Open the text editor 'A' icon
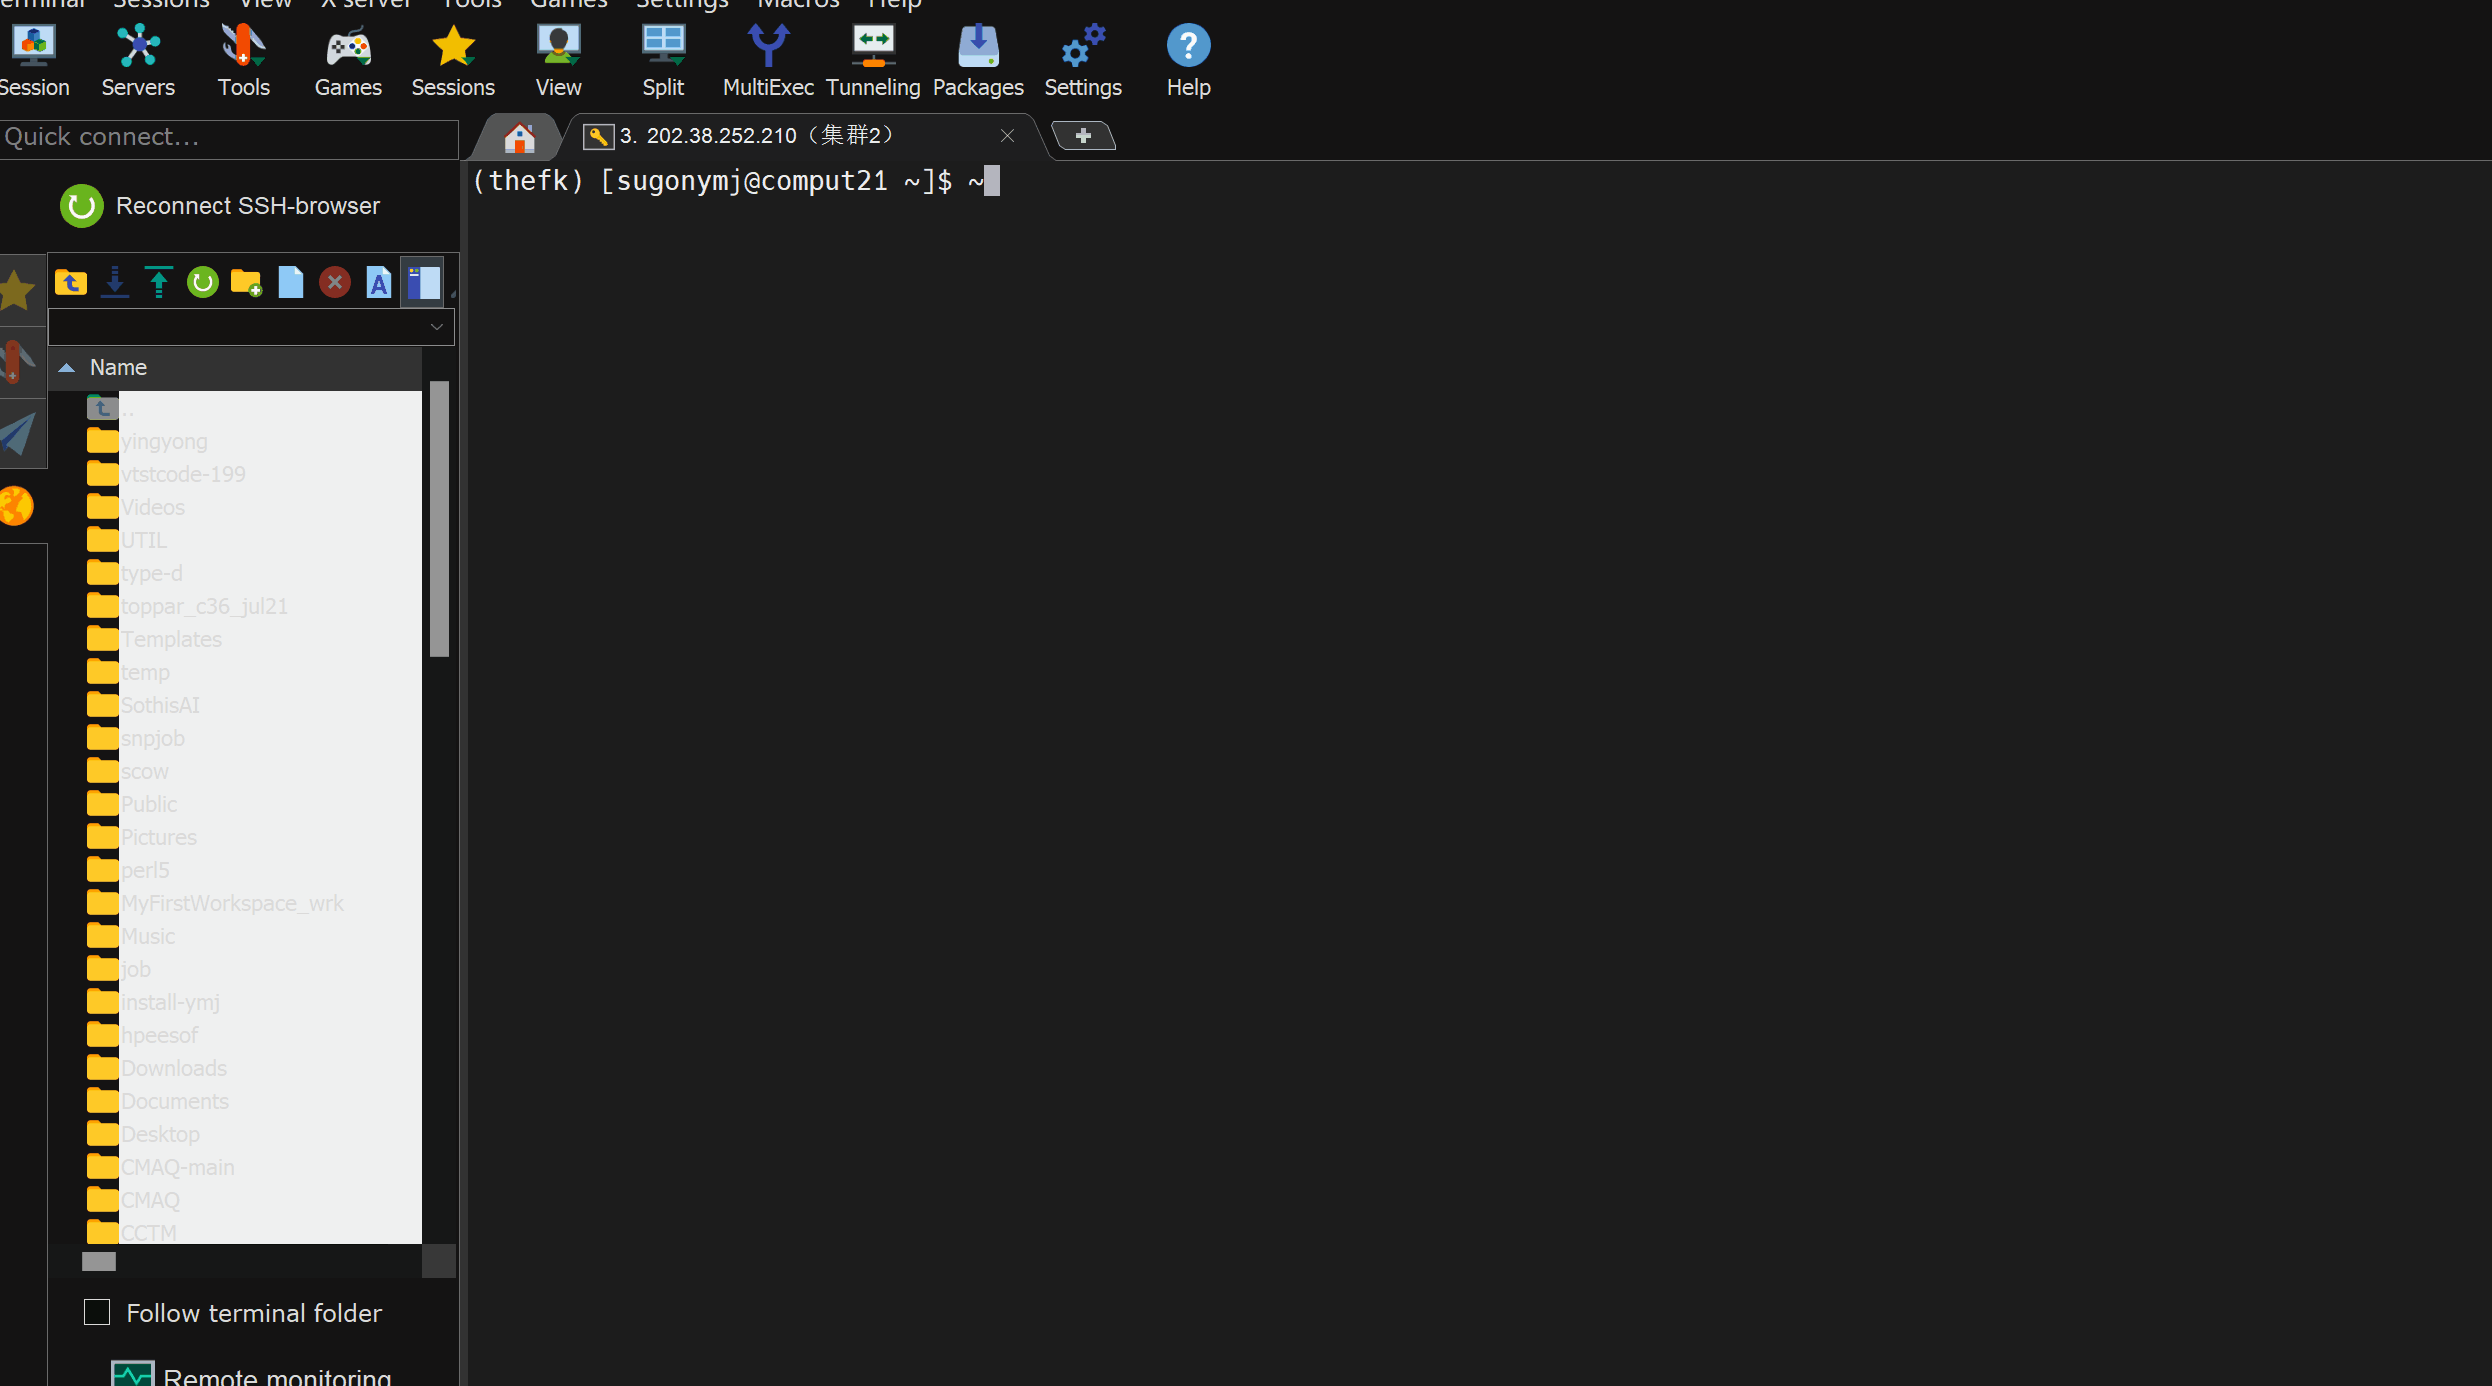Image resolution: width=2492 pixels, height=1386 pixels. (379, 283)
